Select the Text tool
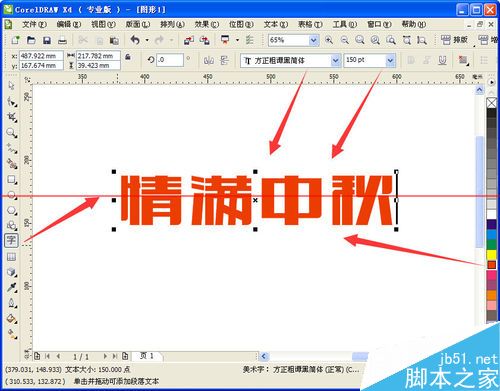This screenshot has height=391, width=500. [x=11, y=240]
